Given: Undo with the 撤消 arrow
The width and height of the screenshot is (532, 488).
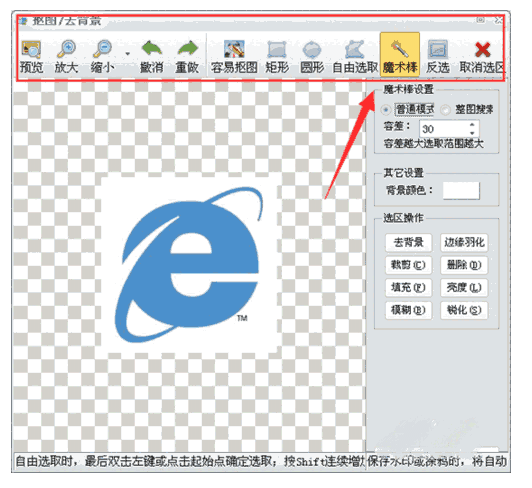Looking at the screenshot, I should click(152, 56).
